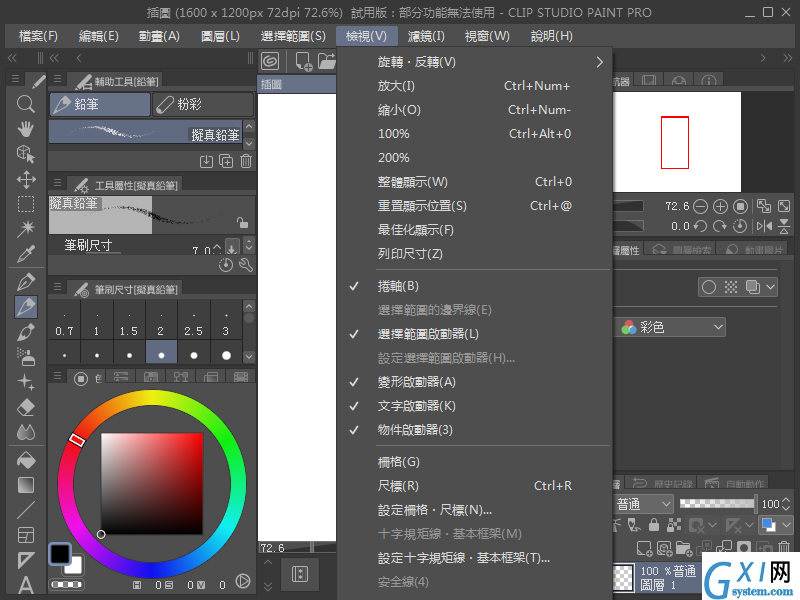Select the active Pencil tool
This screenshot has height=600, width=800.
(26, 307)
